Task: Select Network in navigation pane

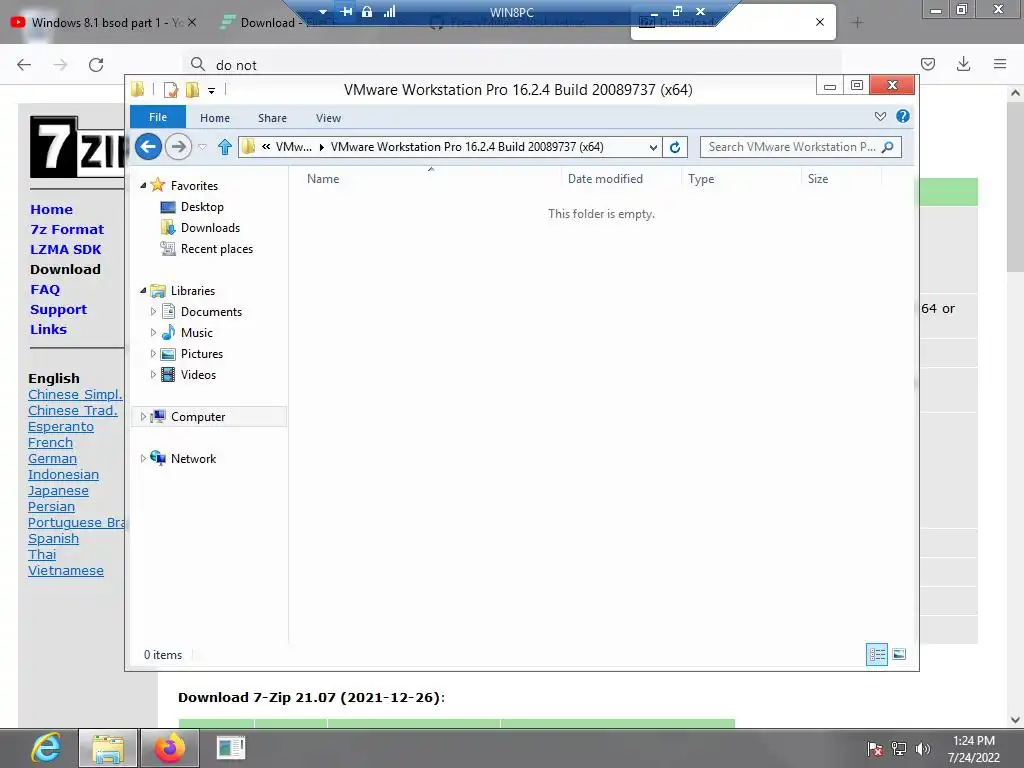Action: click(193, 458)
